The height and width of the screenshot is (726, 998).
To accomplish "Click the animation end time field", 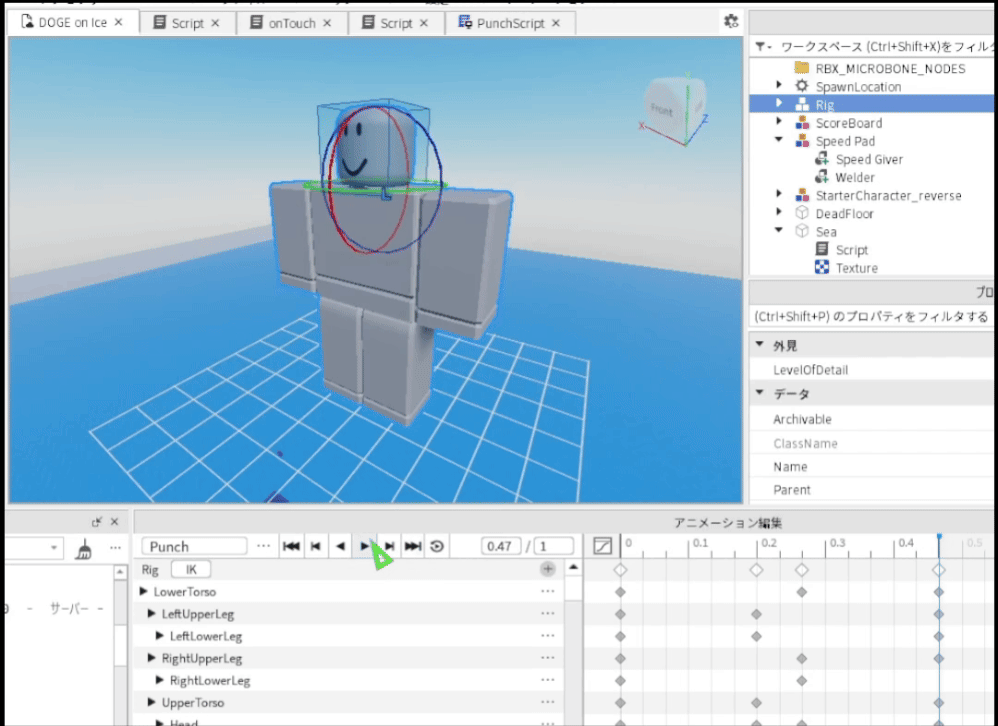I will coord(554,546).
